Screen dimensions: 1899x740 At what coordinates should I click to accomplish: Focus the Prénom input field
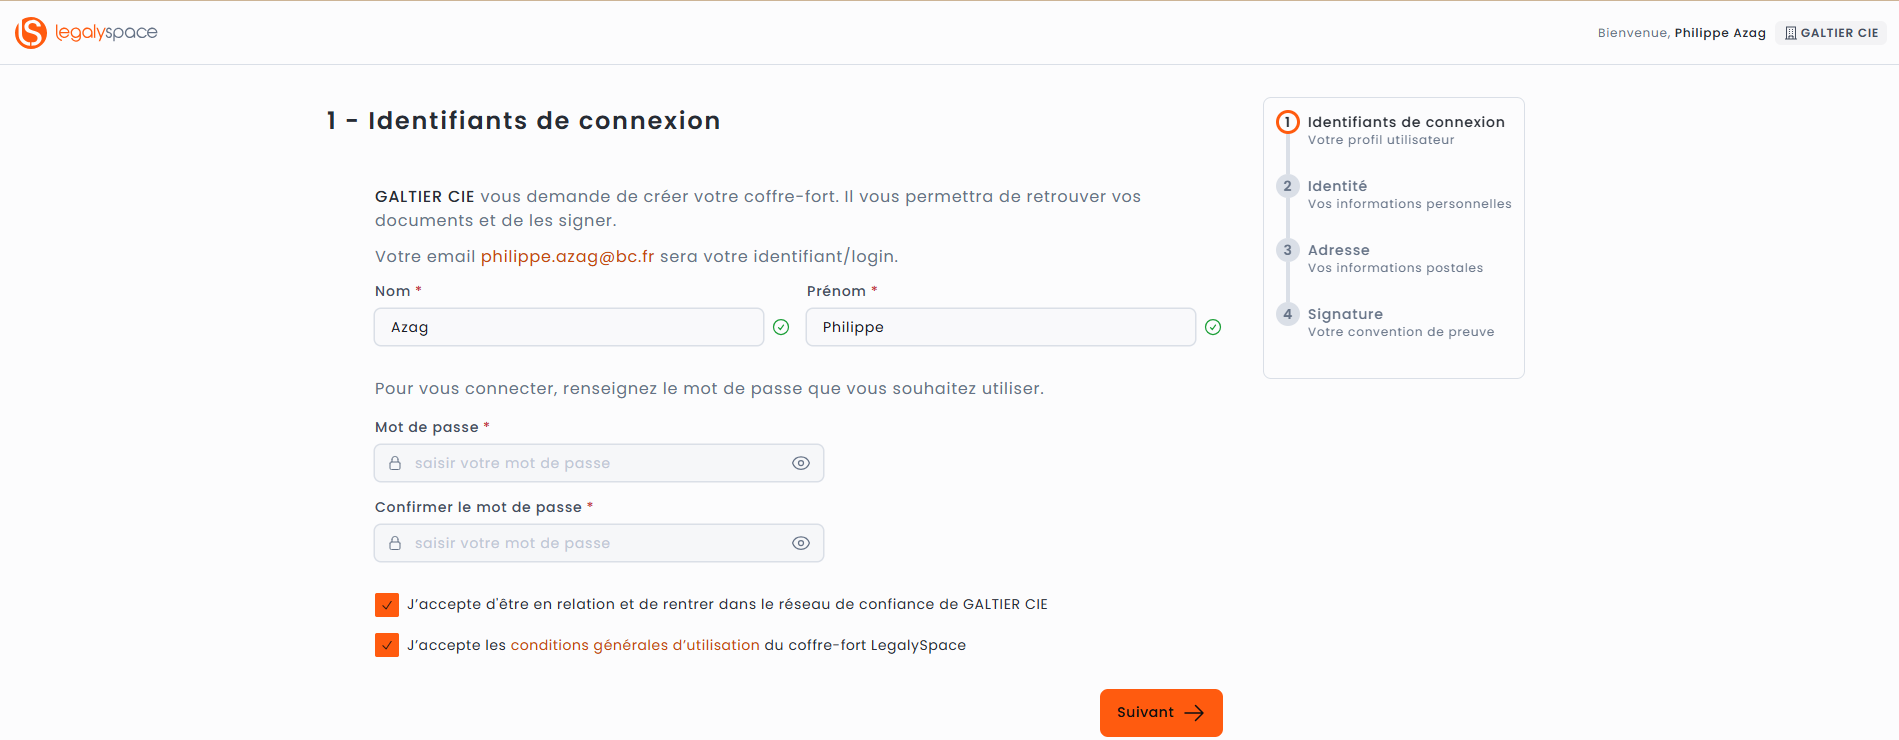tap(1000, 327)
